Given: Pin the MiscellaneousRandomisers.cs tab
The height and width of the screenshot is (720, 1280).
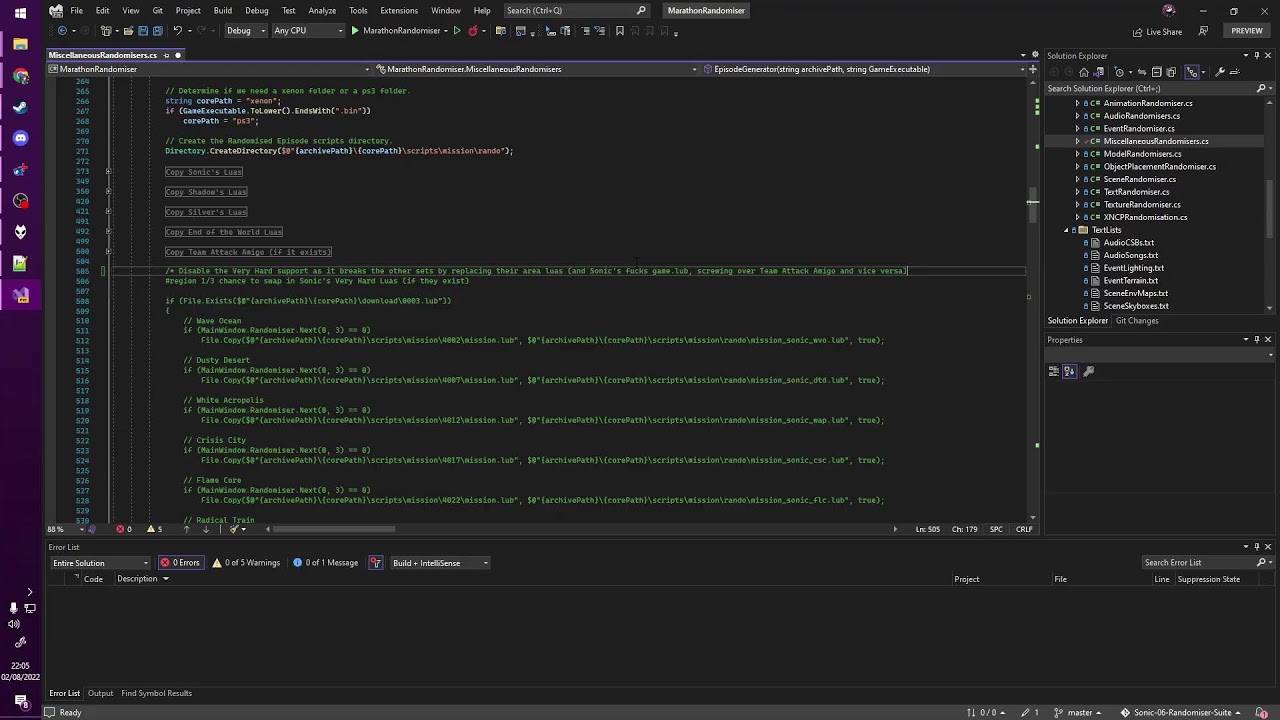Looking at the screenshot, I should pyautogui.click(x=166, y=55).
